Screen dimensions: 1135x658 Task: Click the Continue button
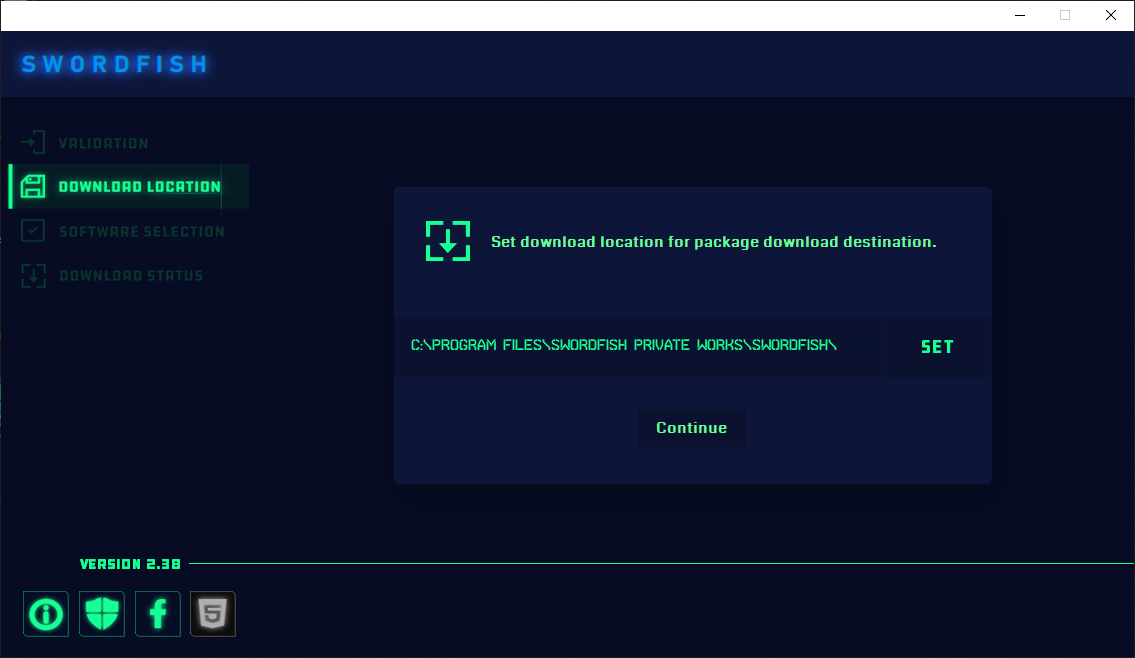coord(691,428)
